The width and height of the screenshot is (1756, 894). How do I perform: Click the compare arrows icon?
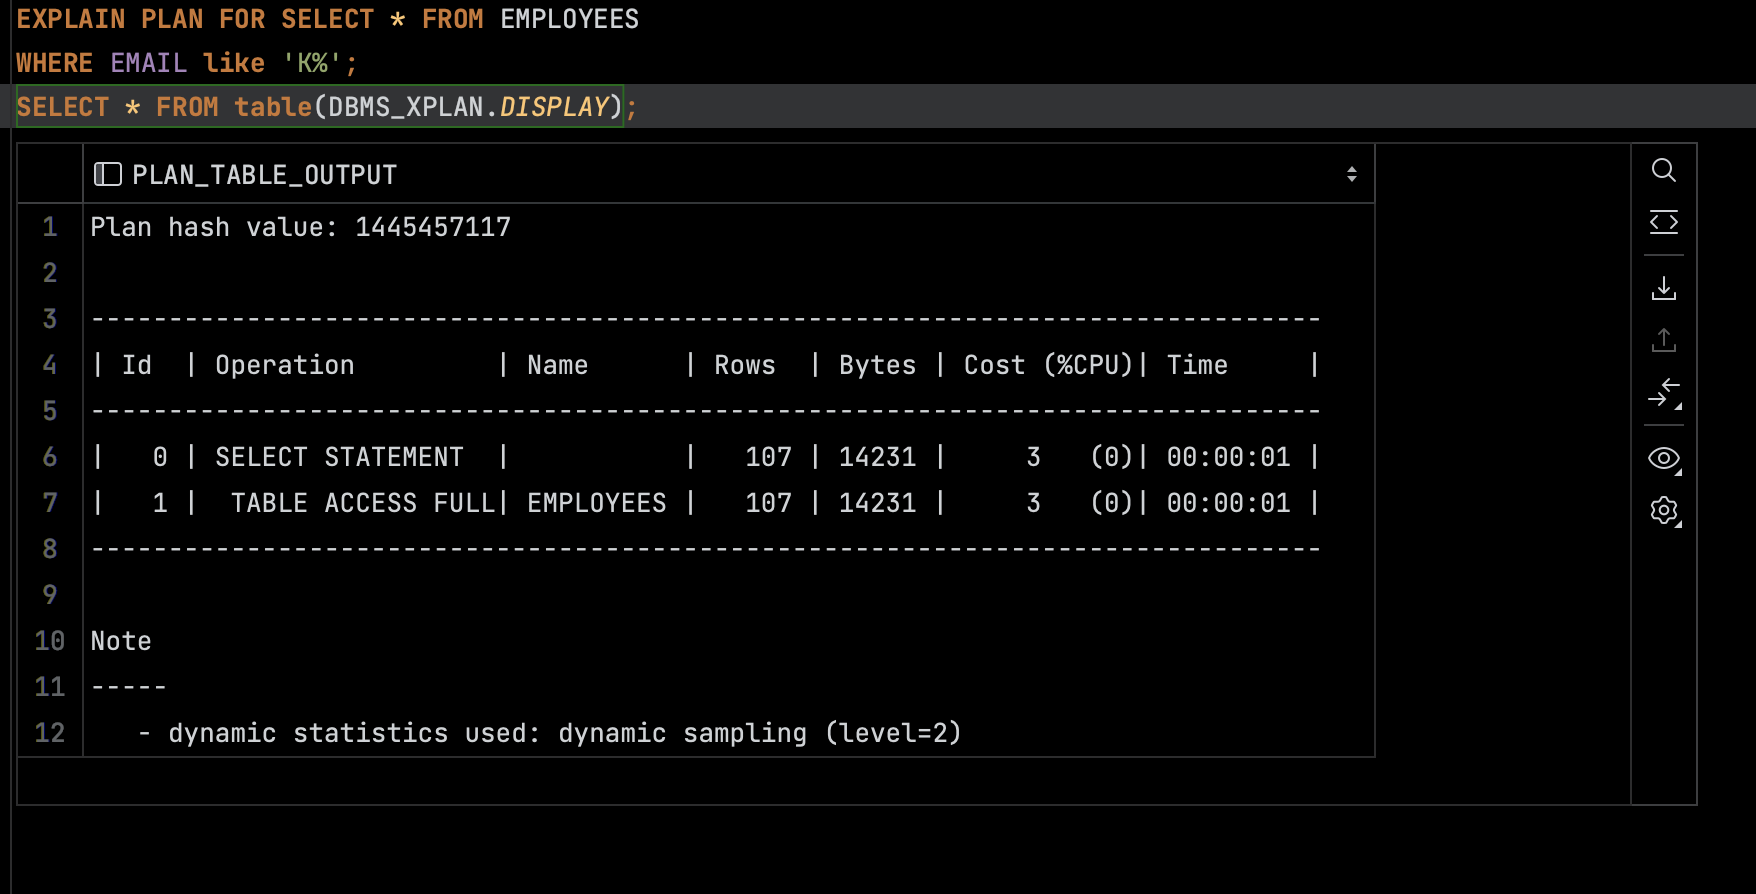[1664, 393]
